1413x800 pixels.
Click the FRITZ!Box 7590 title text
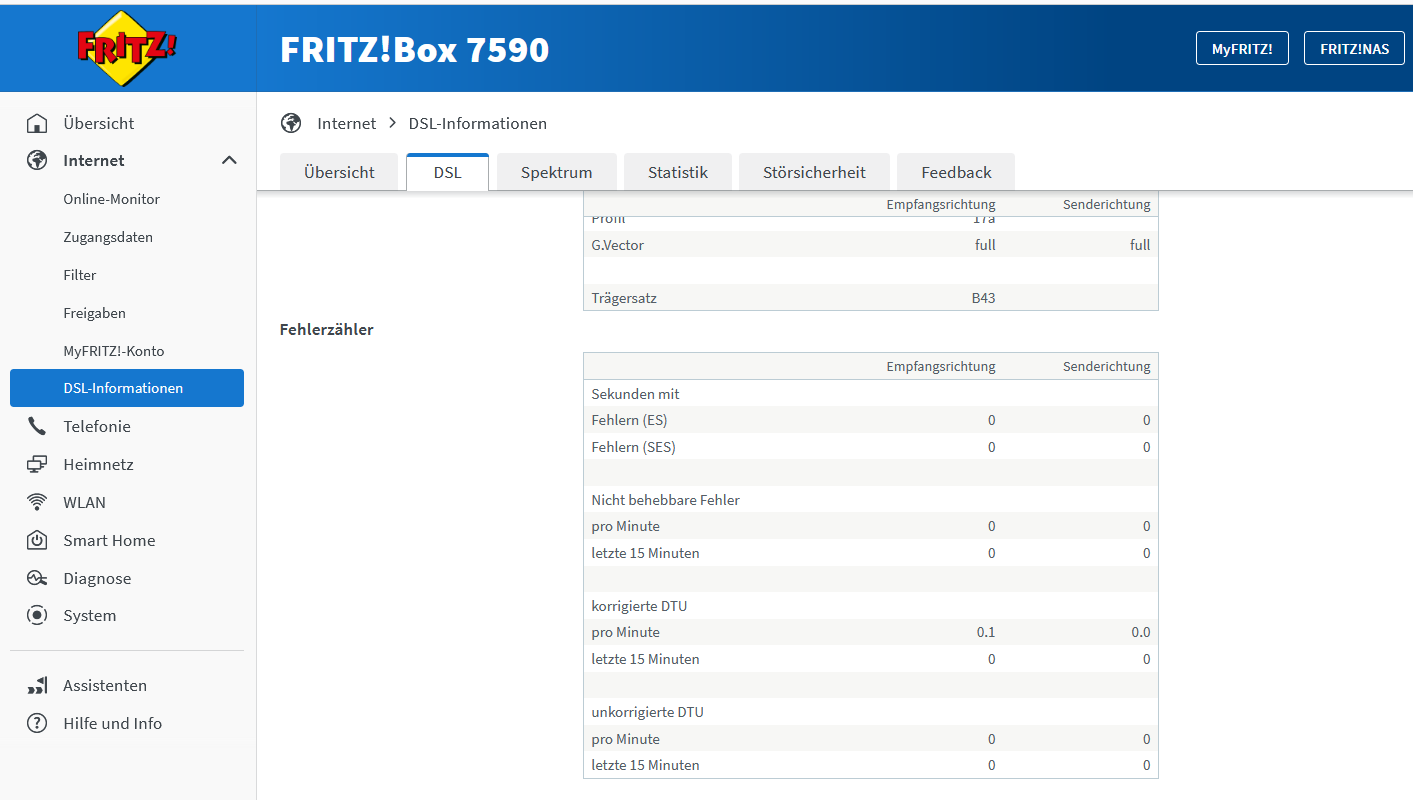point(414,49)
